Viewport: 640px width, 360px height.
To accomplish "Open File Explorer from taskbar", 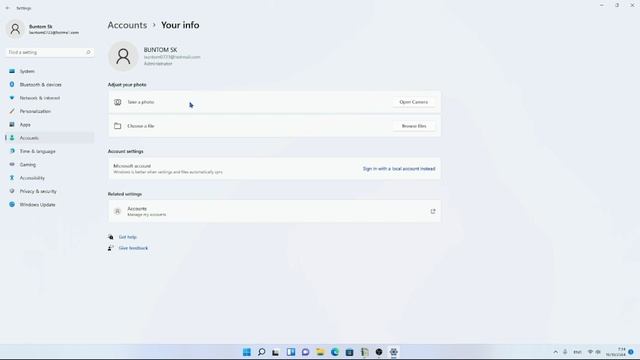I will coord(320,352).
